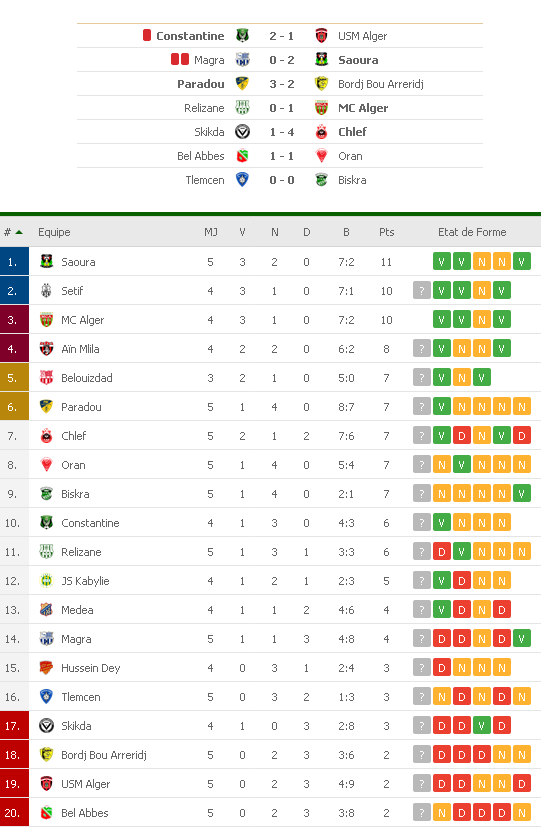
Task: Click the Setif team logo in standings
Action: [x=47, y=290]
